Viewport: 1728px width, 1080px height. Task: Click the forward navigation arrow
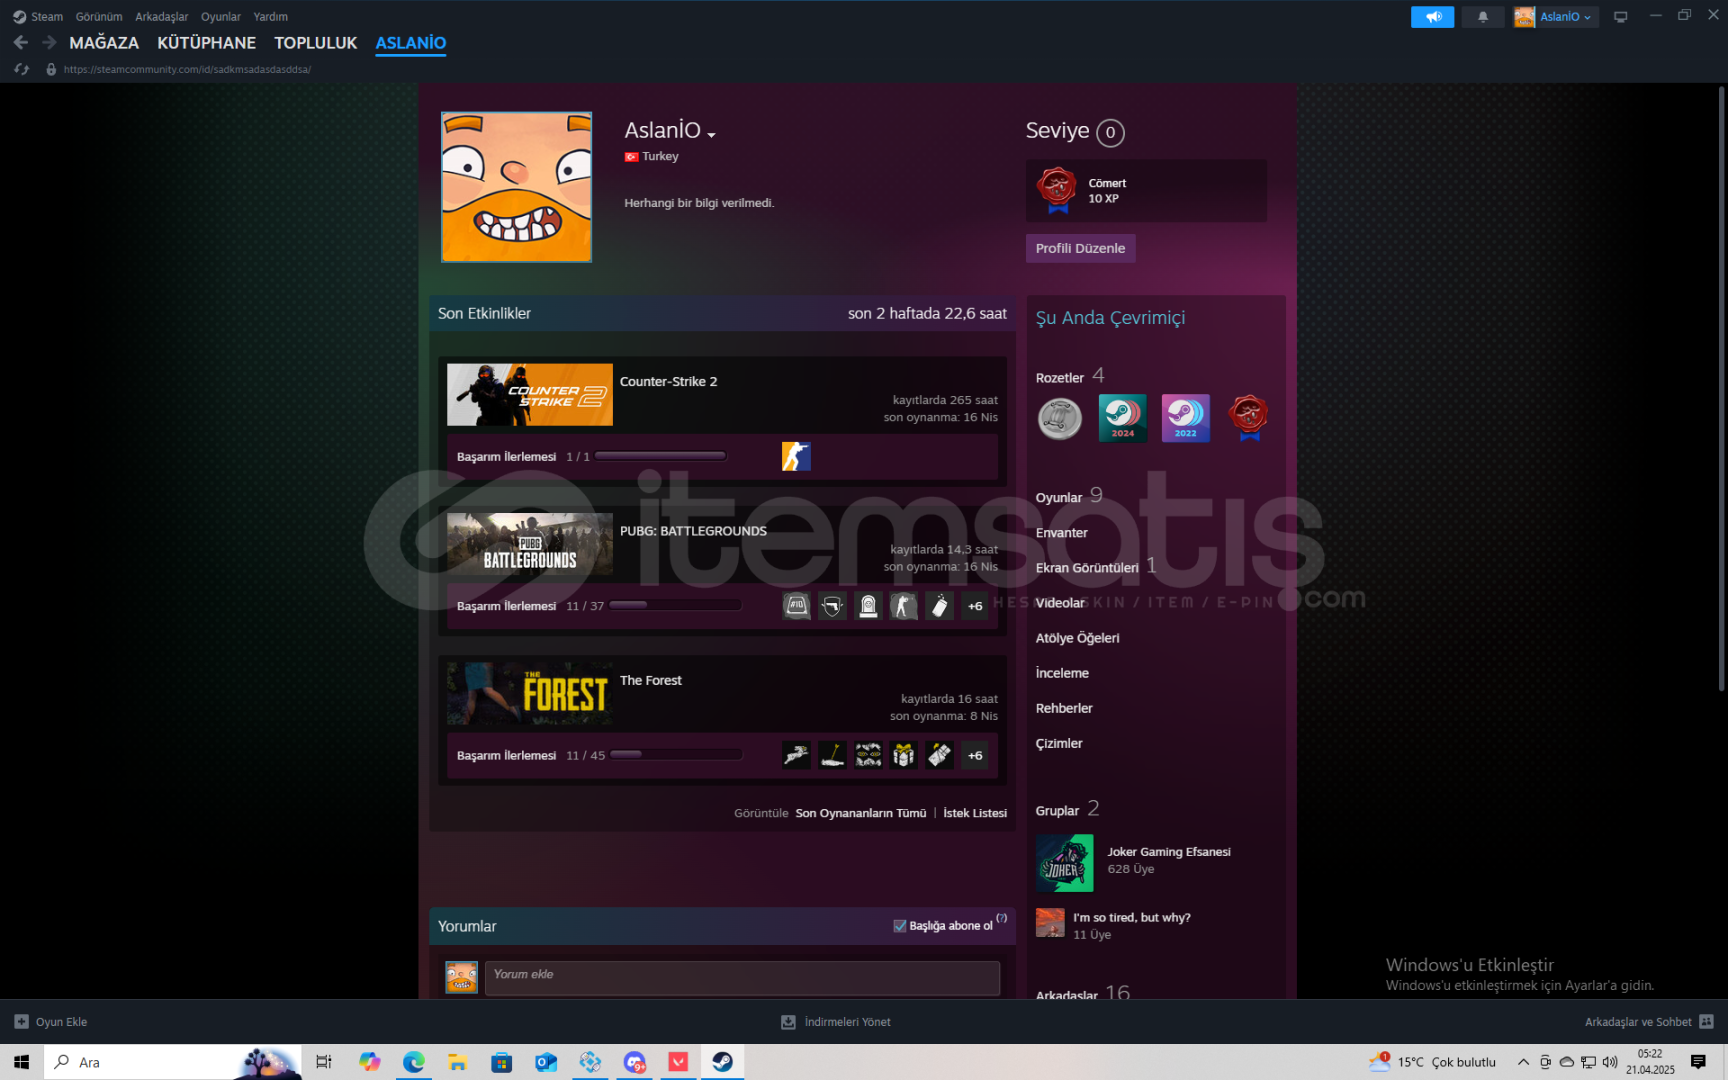[x=49, y=43]
